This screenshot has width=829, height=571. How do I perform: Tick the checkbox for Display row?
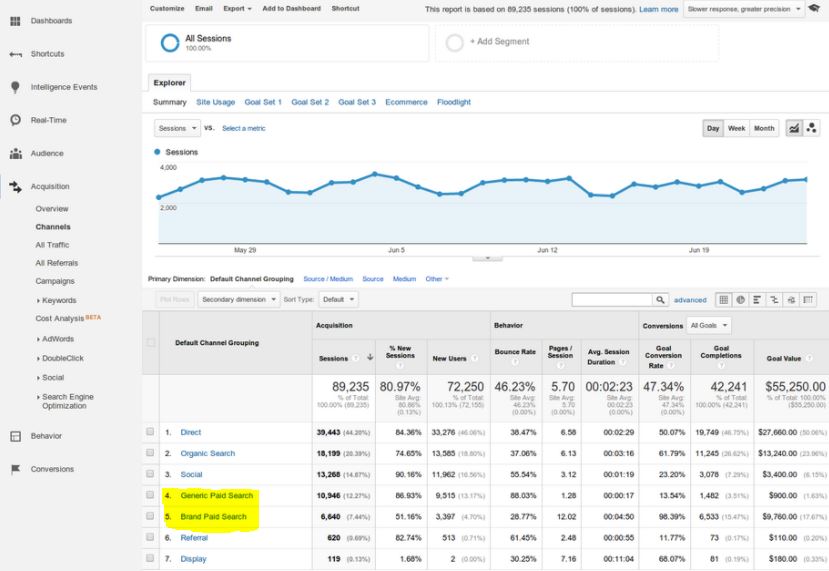pos(150,558)
